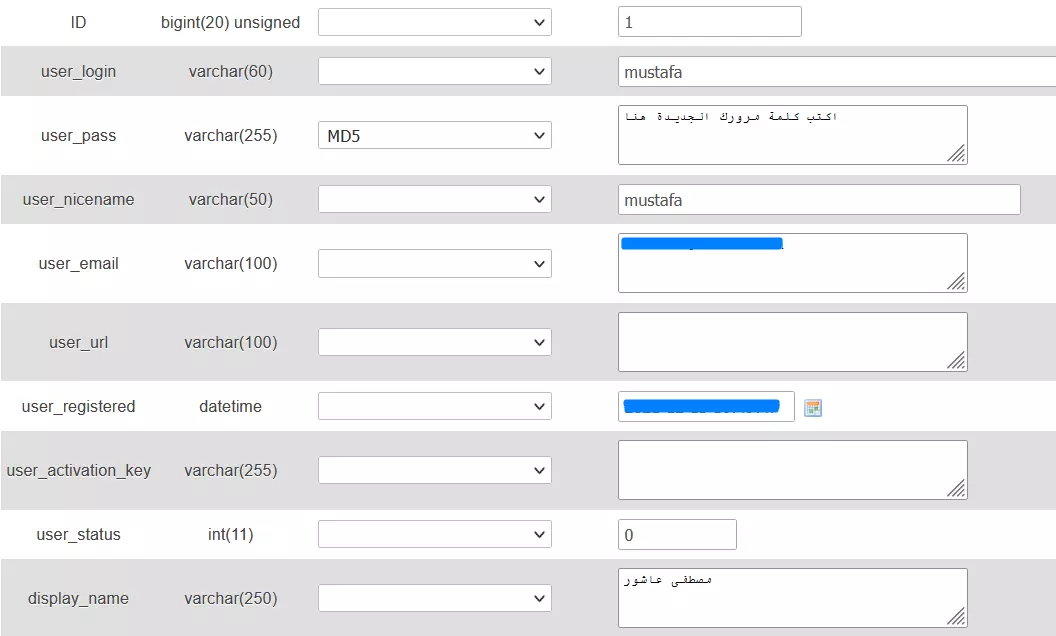Image resolution: width=1056 pixels, height=636 pixels.
Task: Click the varchar(100) type in user_email row
Action: click(x=230, y=263)
